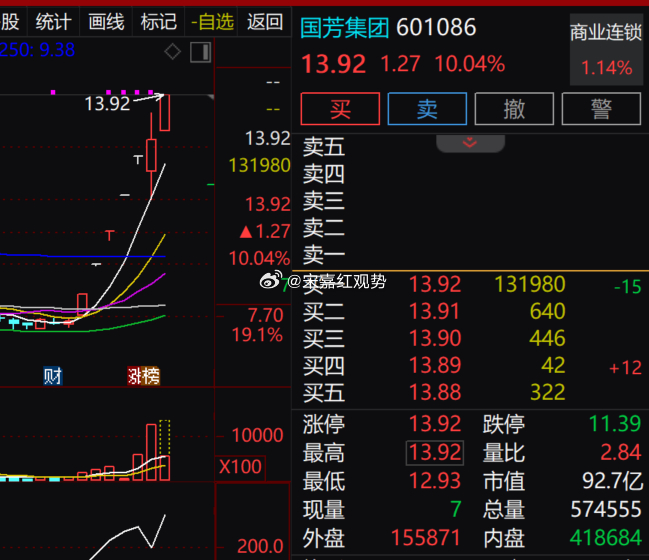Image resolution: width=649 pixels, height=560 pixels.
Task: Click the 买三 bid price 13.90
Action: 435,338
